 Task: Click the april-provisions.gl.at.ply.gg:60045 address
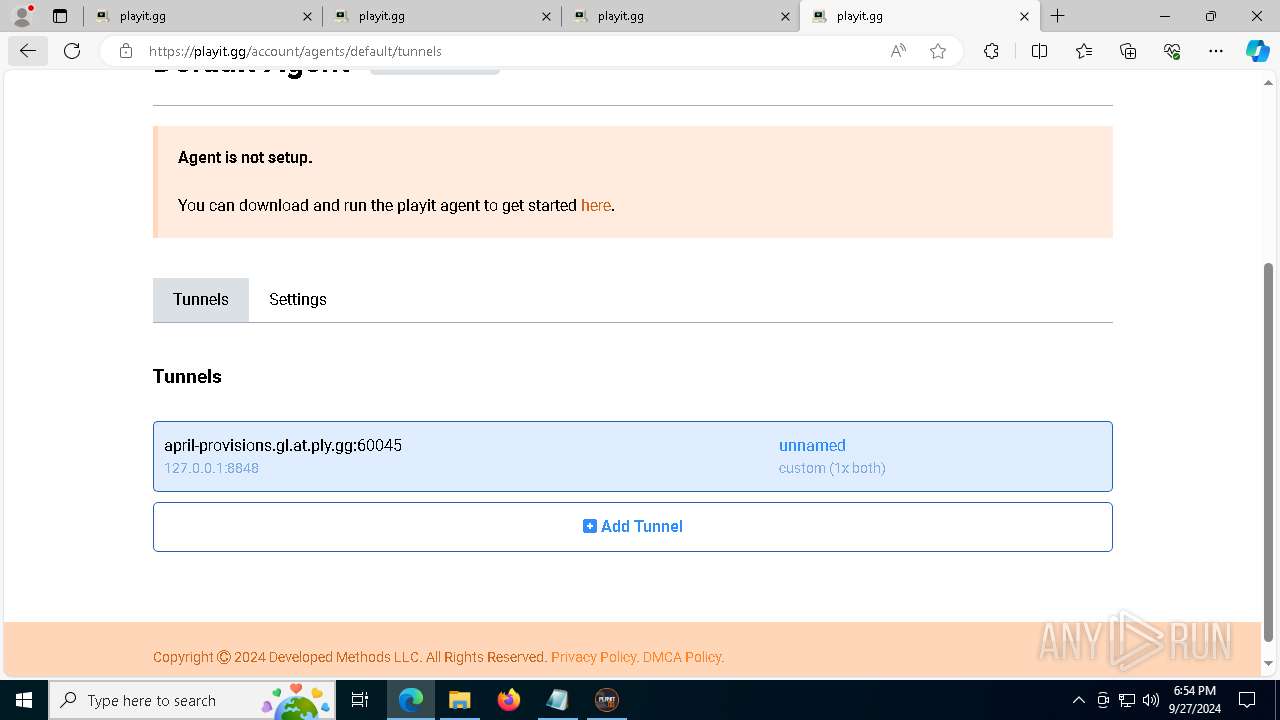pyautogui.click(x=283, y=445)
